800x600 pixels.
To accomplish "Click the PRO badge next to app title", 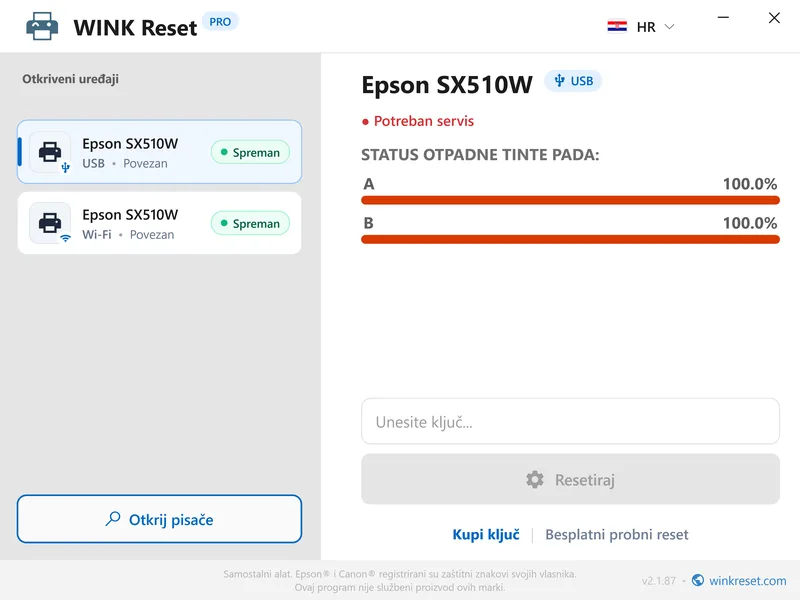I will pos(220,22).
